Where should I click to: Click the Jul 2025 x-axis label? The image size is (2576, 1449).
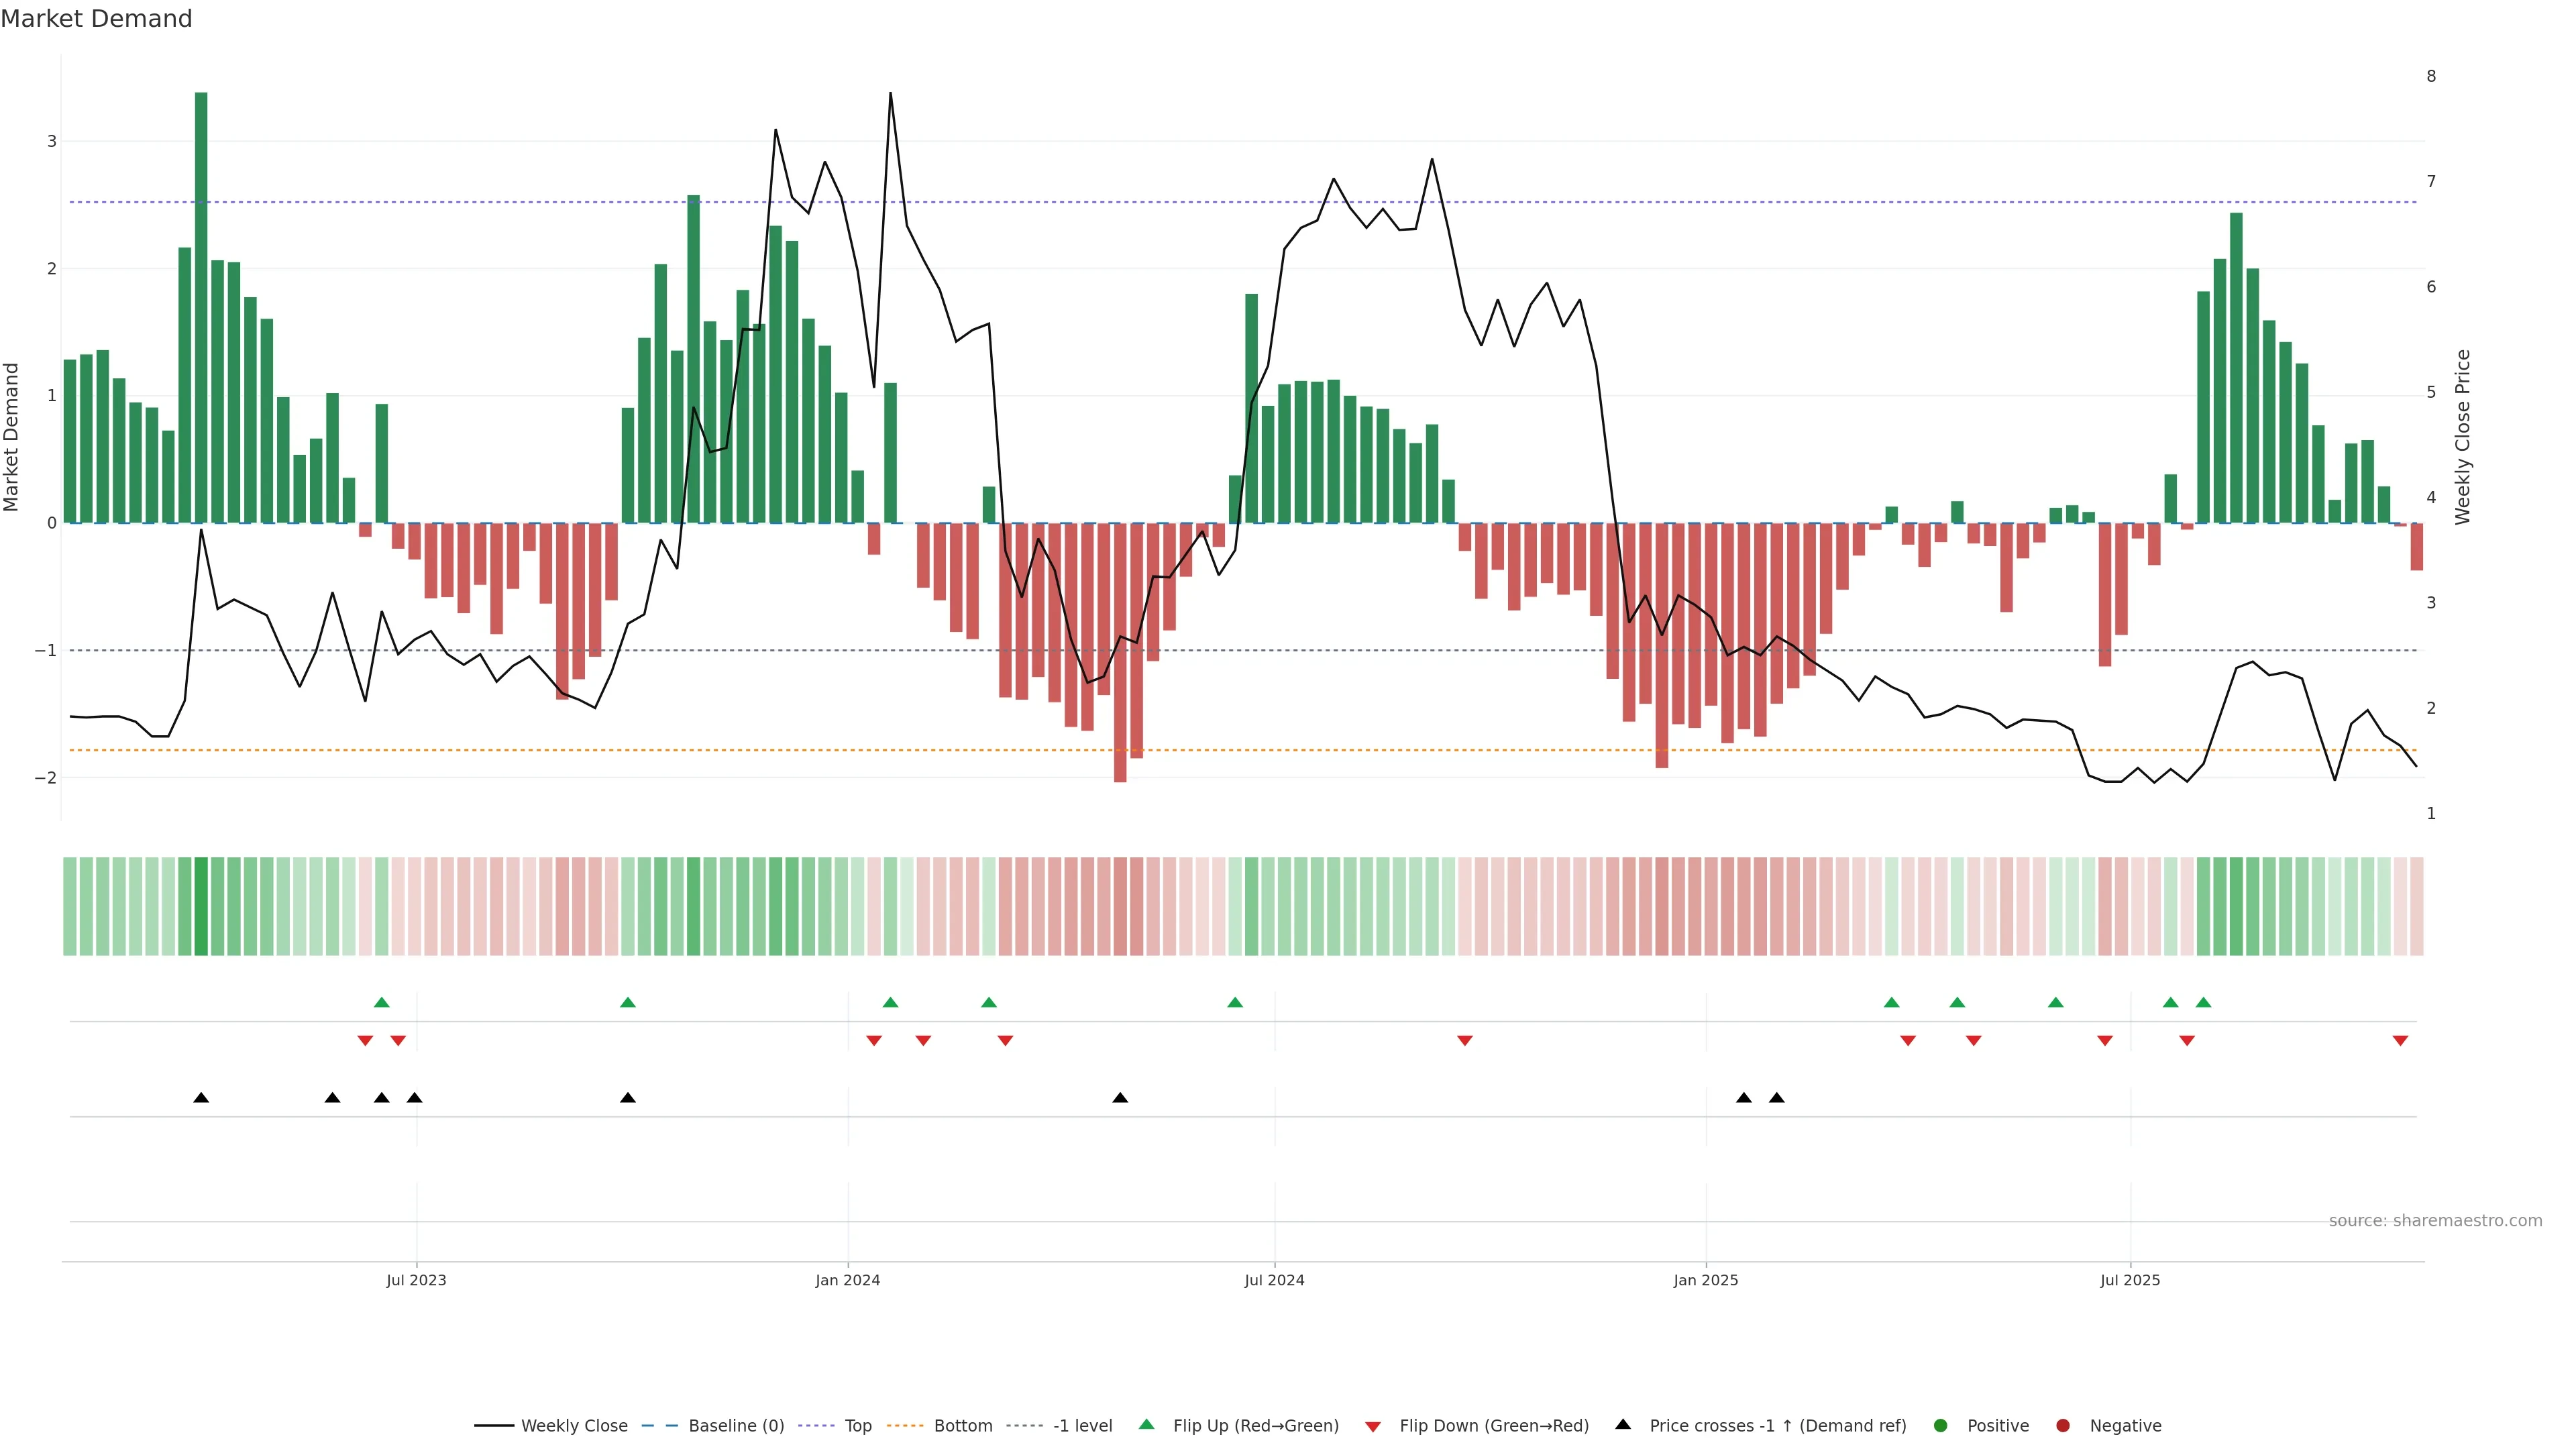[2130, 1280]
